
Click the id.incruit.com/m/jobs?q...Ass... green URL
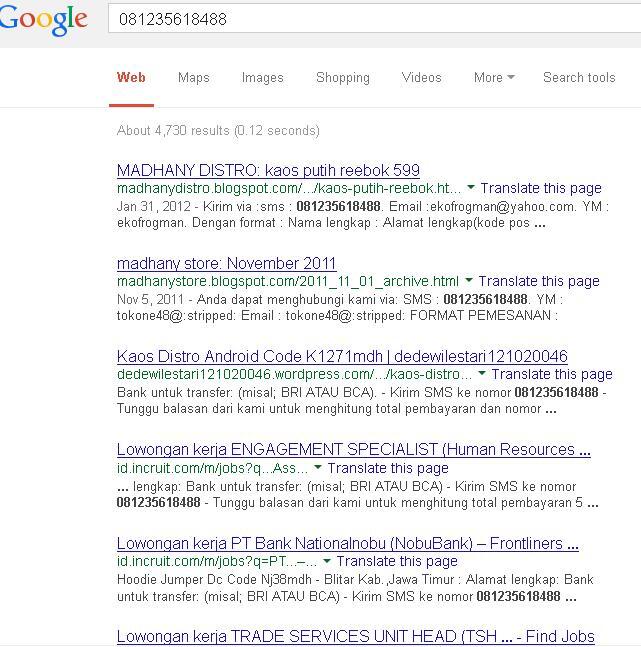(x=213, y=468)
